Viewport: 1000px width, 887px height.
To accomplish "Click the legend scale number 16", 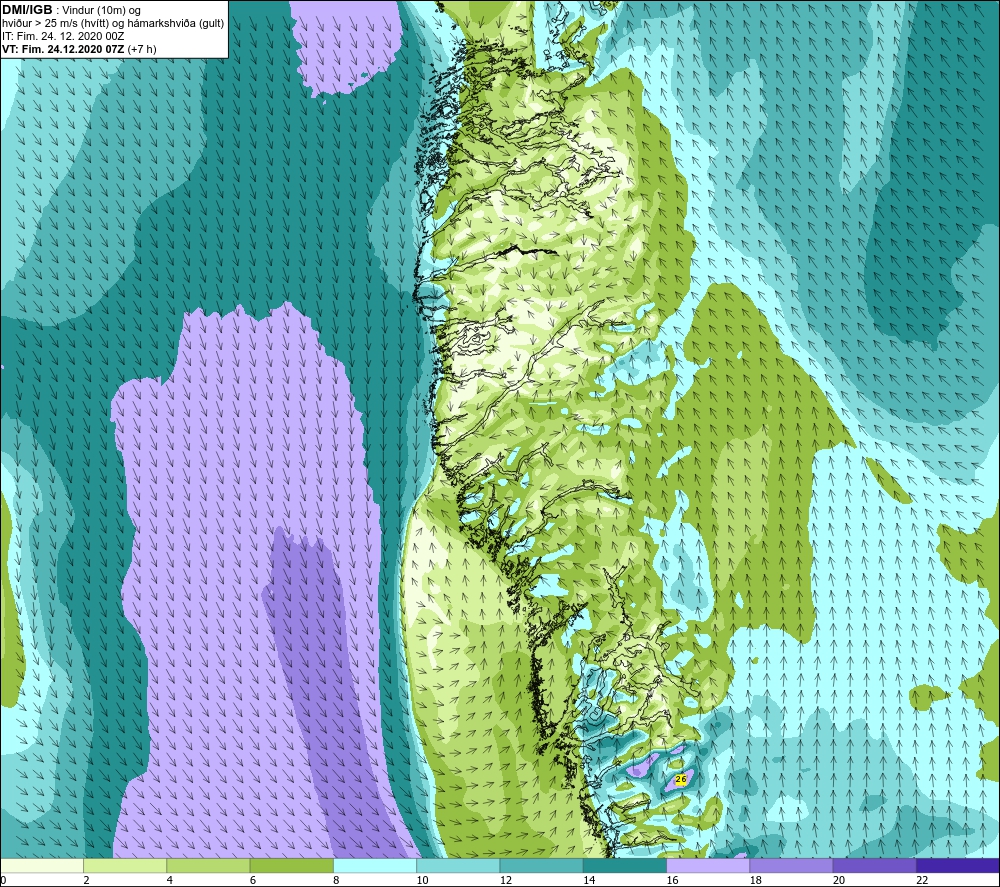I will (672, 880).
